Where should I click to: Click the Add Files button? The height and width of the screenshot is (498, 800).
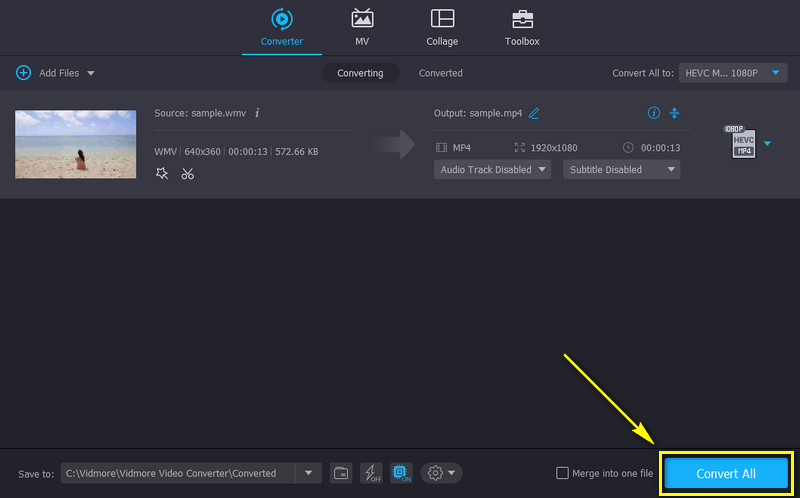(55, 73)
